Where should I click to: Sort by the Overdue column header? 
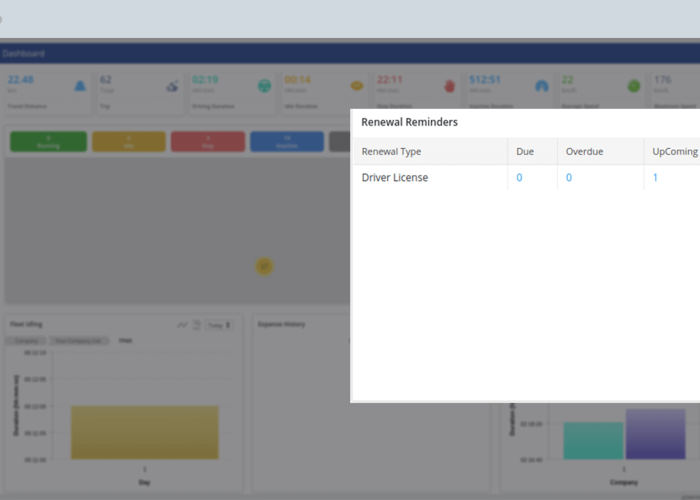584,152
